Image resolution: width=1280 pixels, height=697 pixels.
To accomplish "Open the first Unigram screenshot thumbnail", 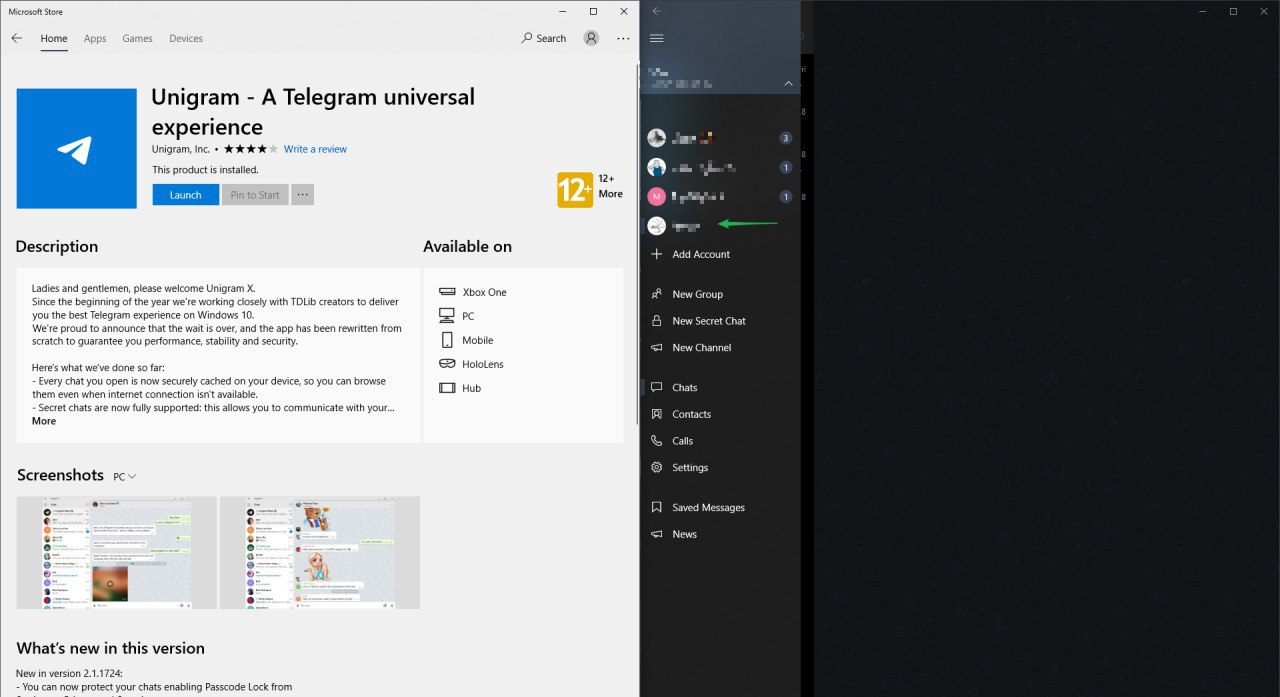I will (117, 553).
